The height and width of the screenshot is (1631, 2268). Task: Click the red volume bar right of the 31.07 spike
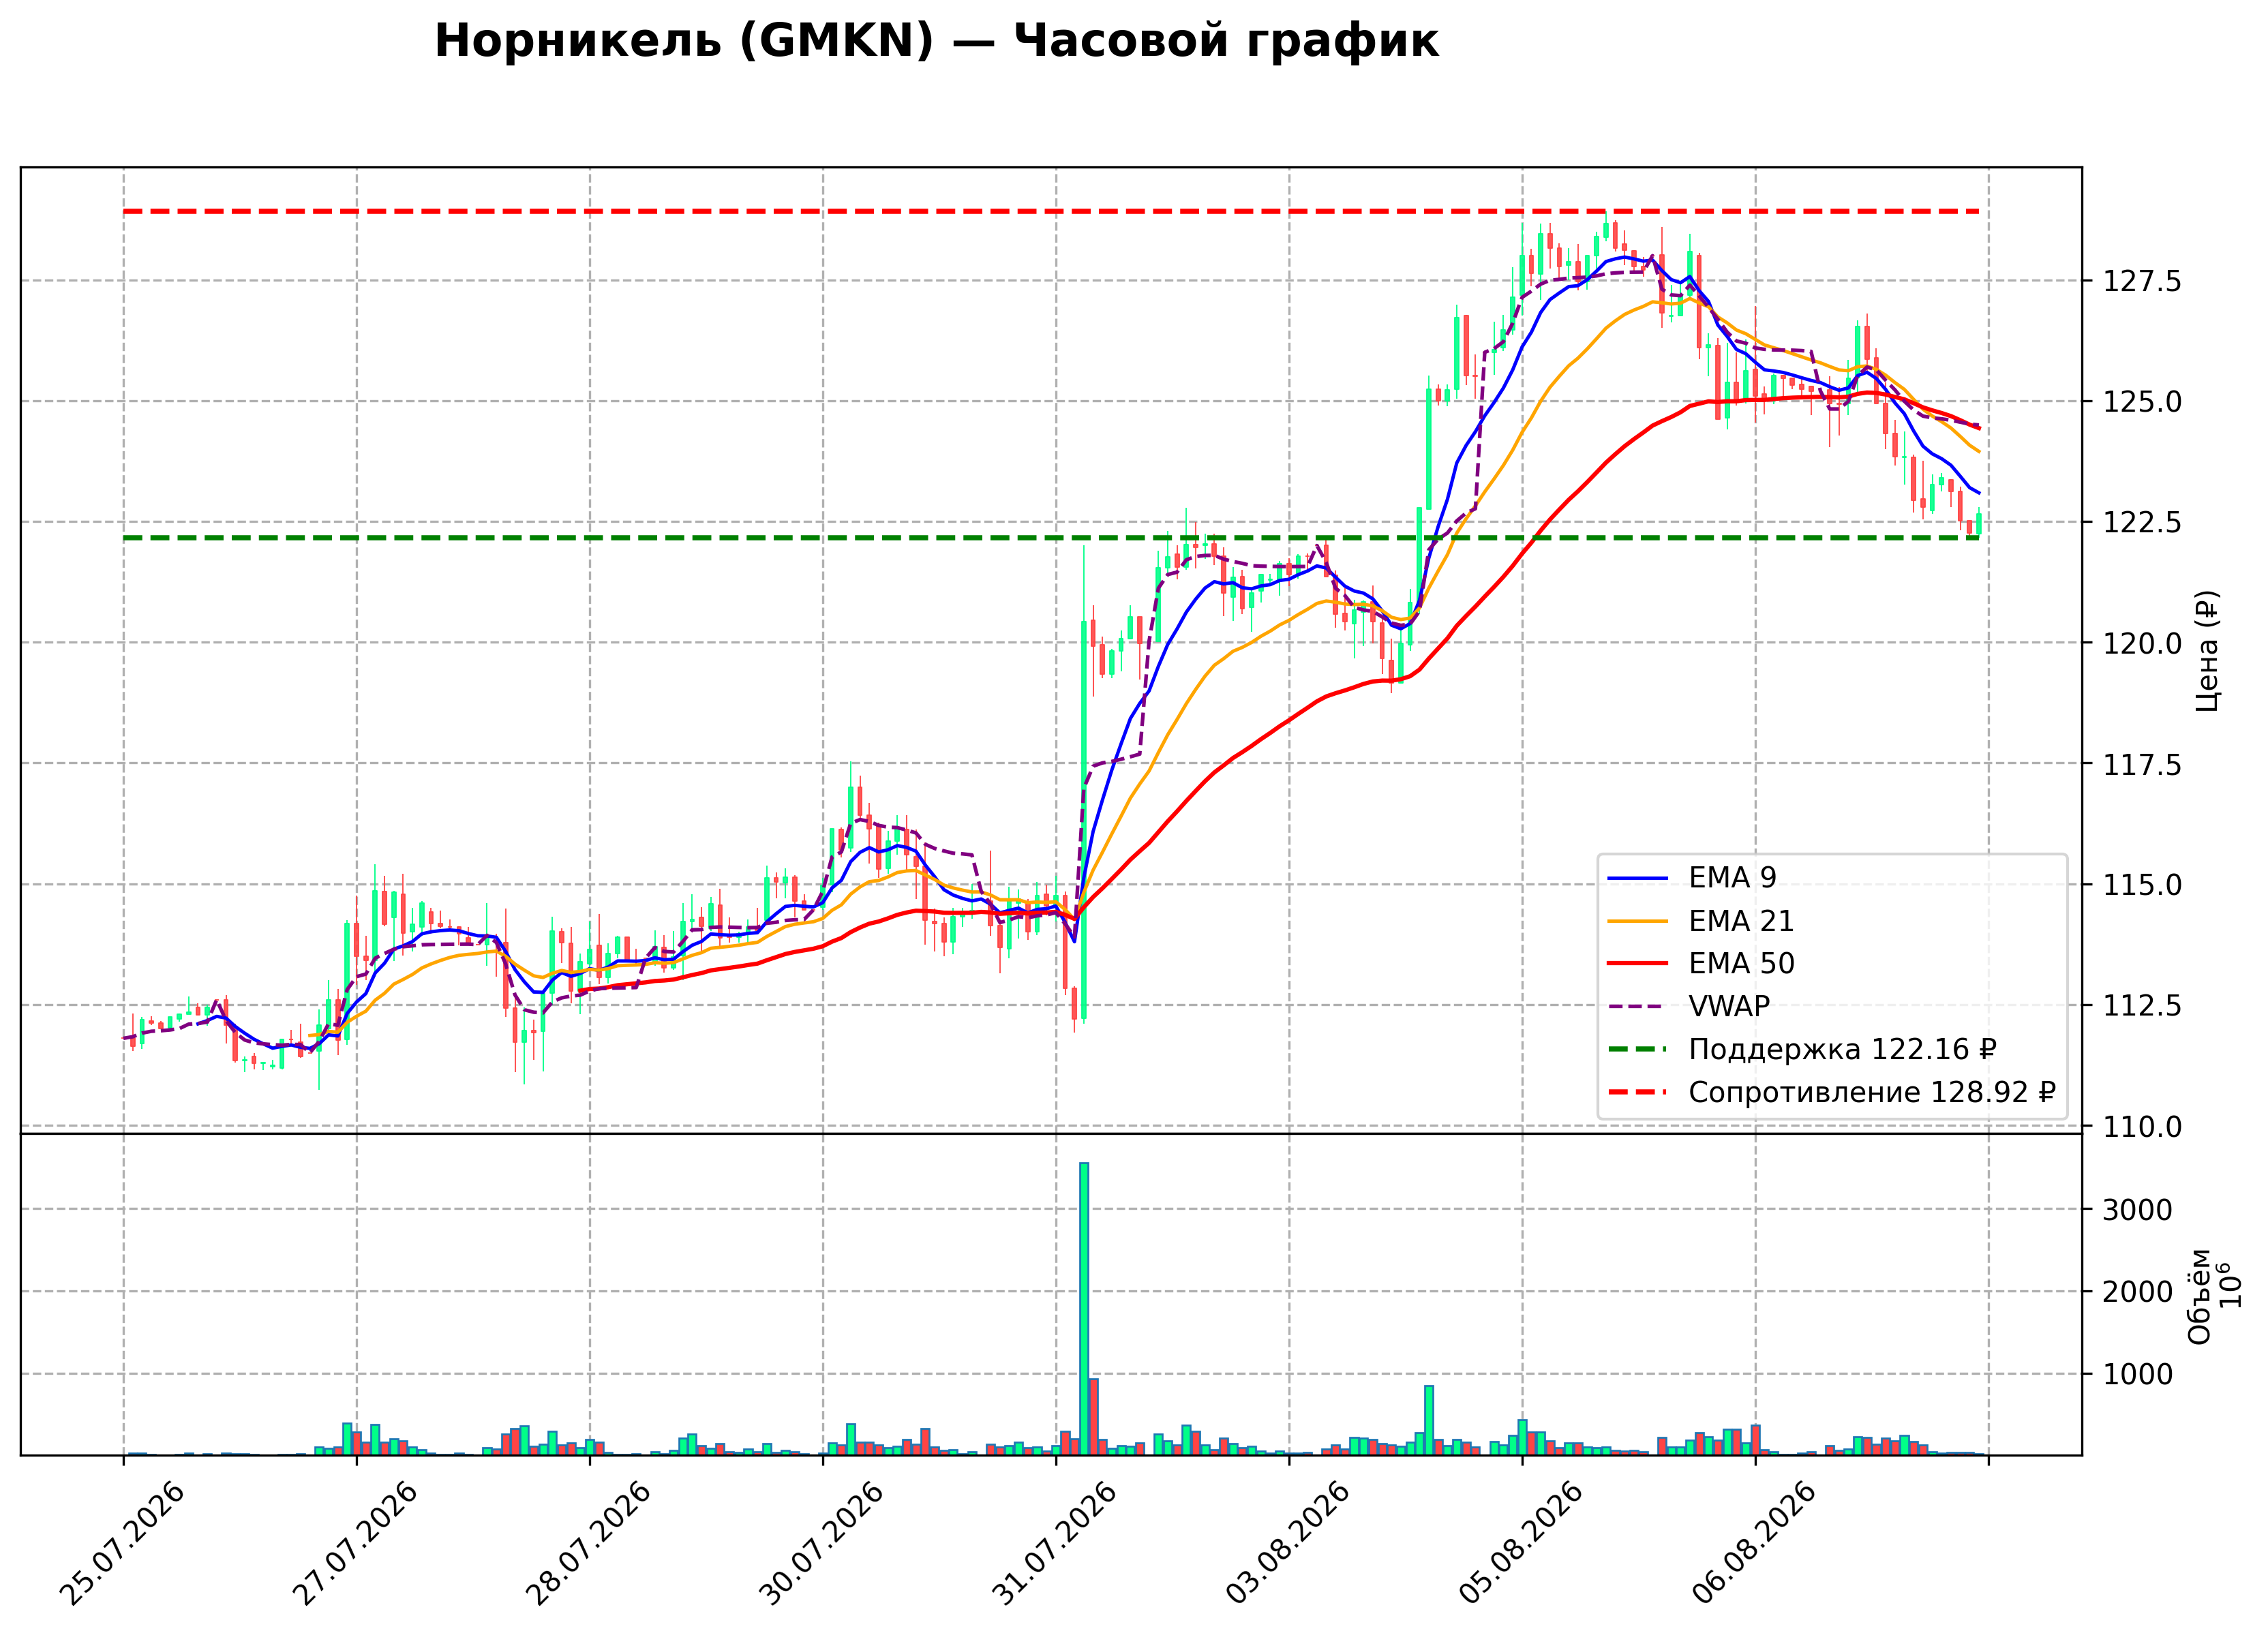coord(1094,1417)
